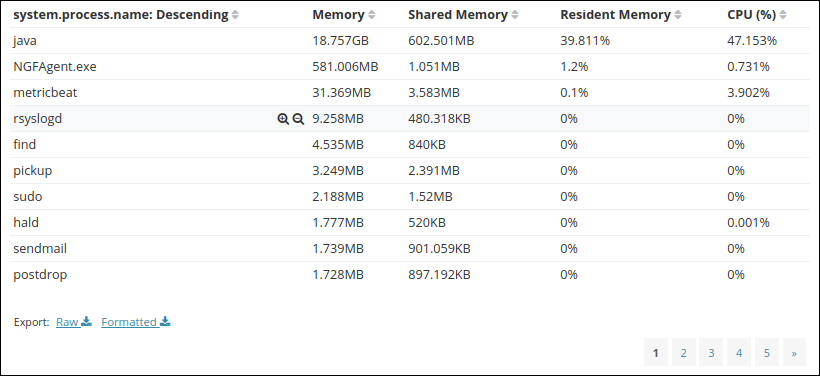
Task: Sort by CPU (%) arrow icon
Action: pos(783,15)
